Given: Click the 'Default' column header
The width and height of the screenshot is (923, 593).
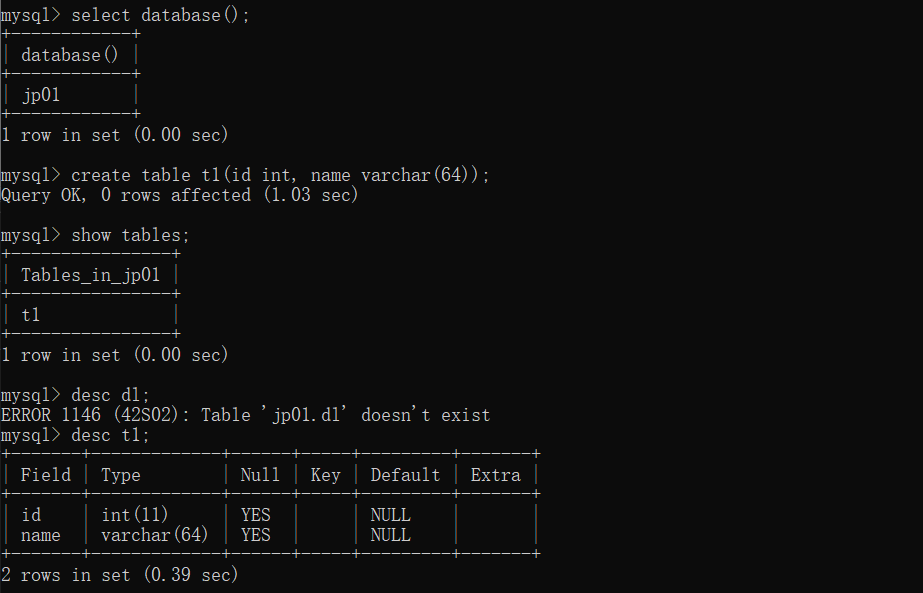Looking at the screenshot, I should [x=405, y=475].
